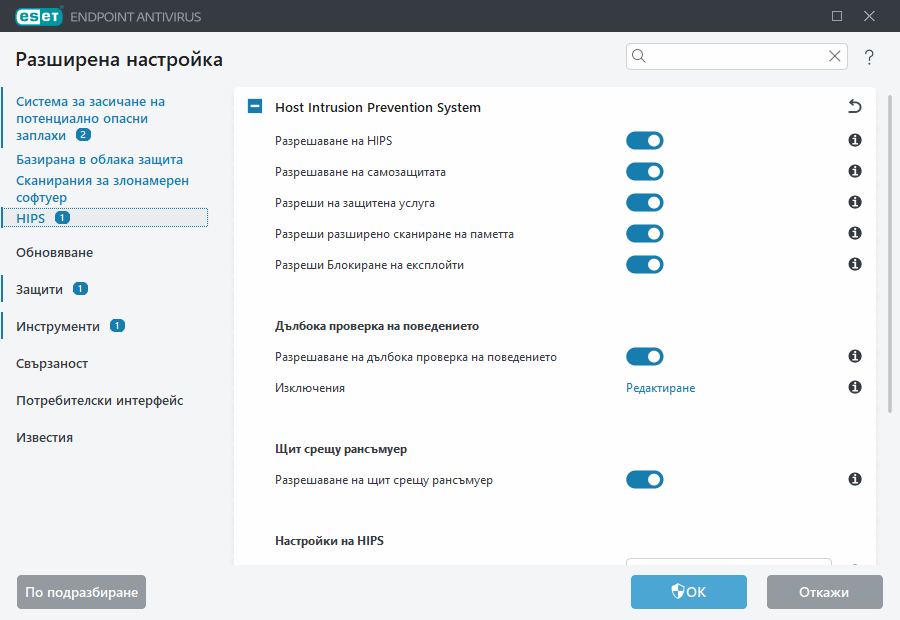Viewport: 900px width, 620px height.
Task: Click the info icon beside Разрешаване на HIPS
Action: [854, 141]
